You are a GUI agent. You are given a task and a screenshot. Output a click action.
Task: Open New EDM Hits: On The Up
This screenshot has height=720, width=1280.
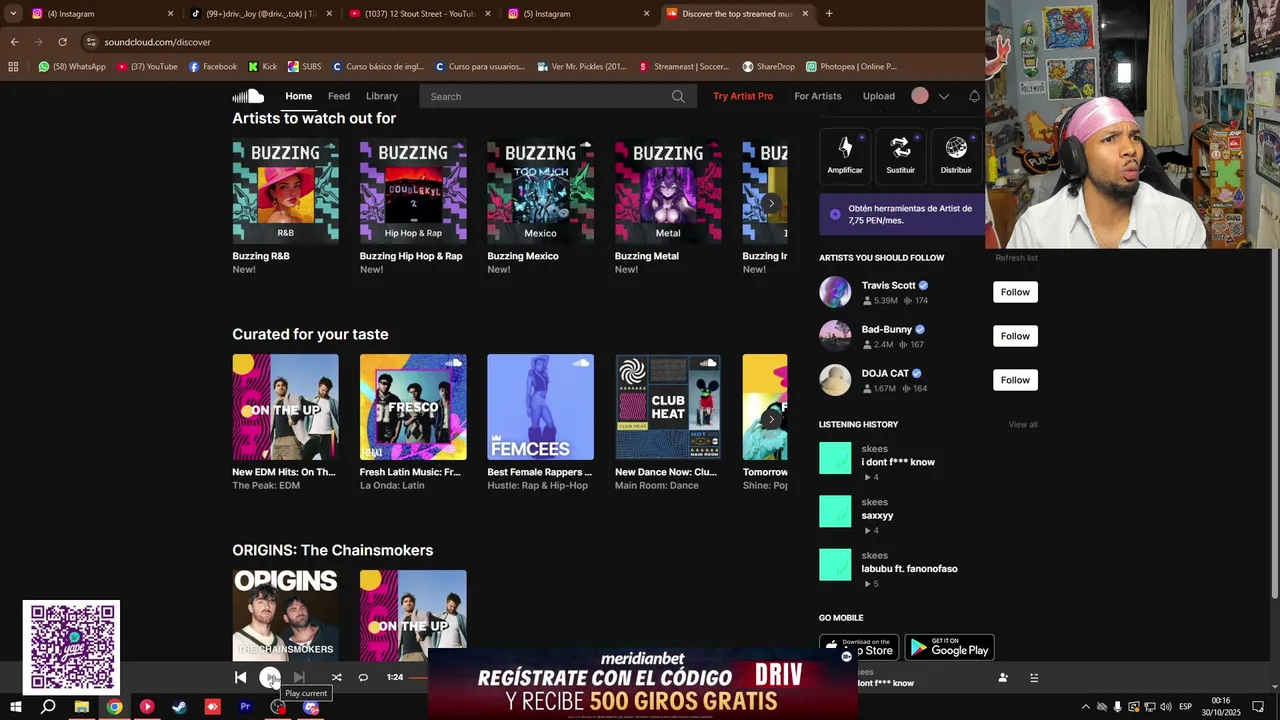[x=285, y=407]
